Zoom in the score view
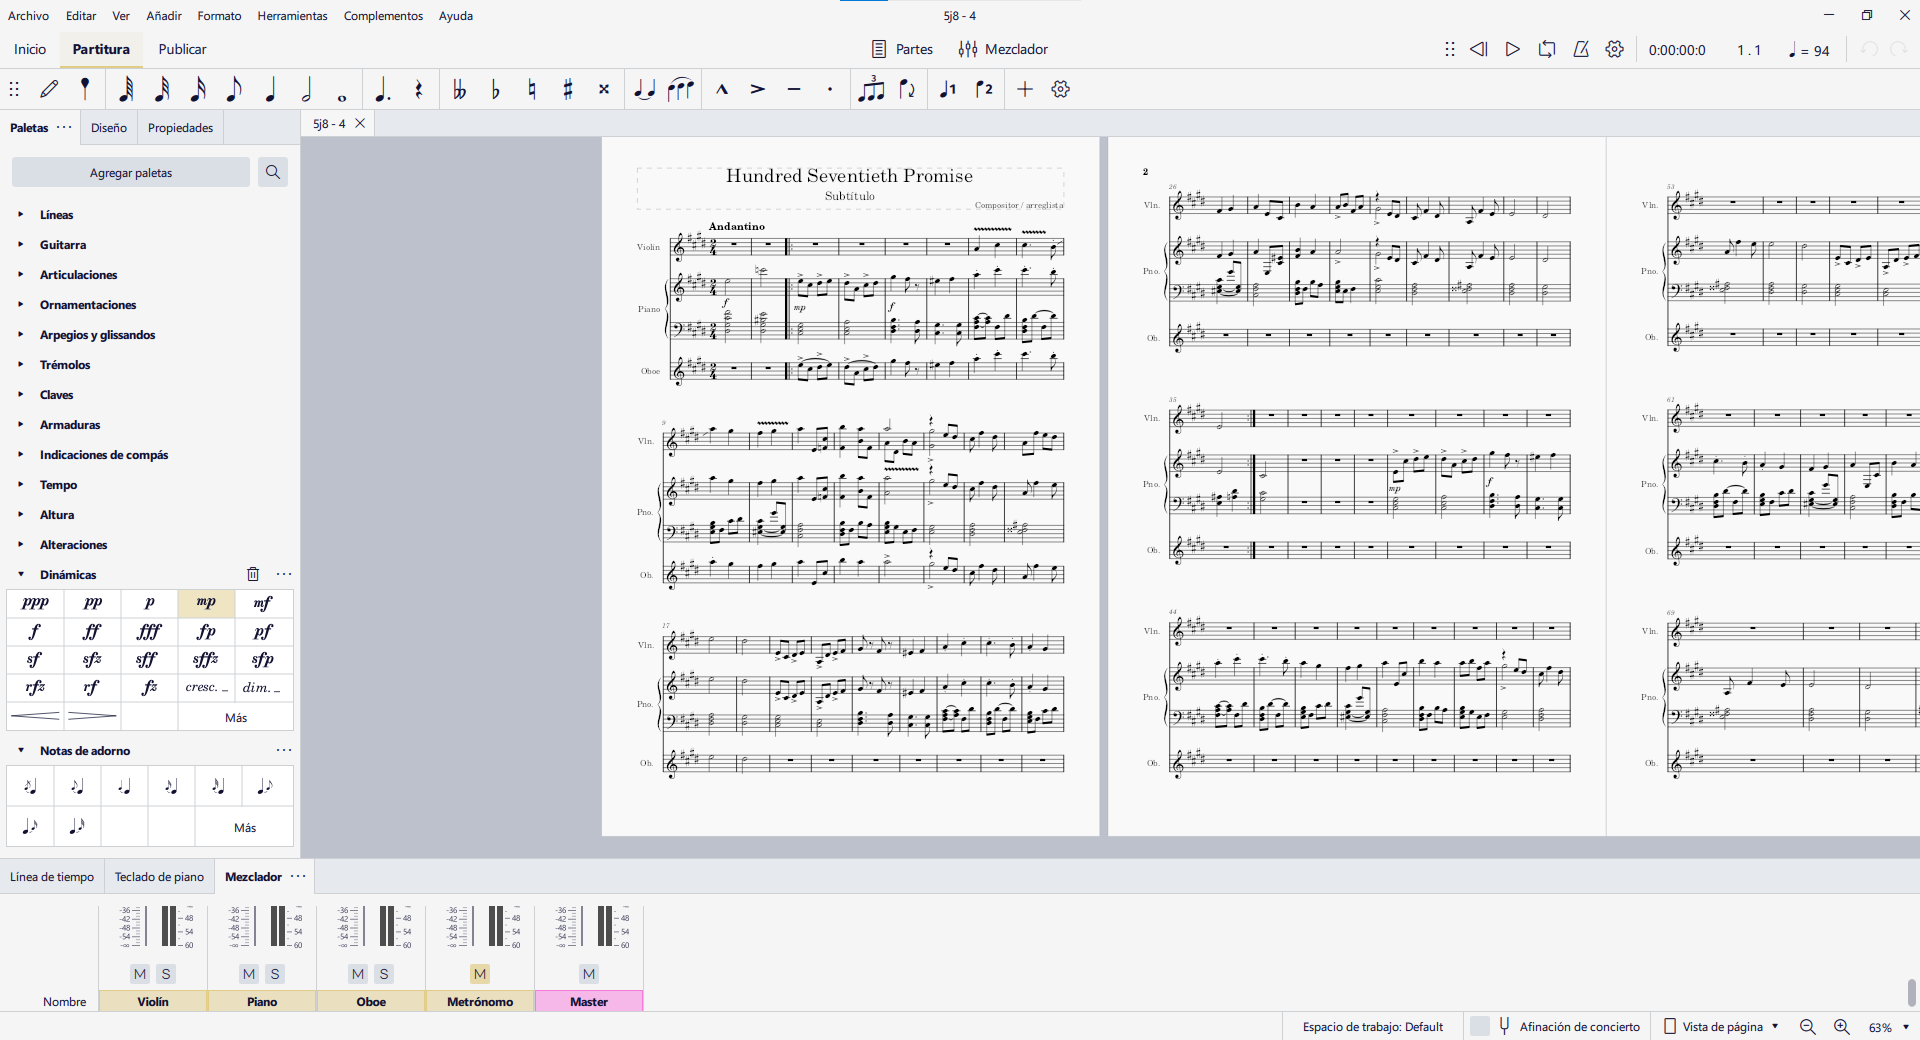The width and height of the screenshot is (1920, 1040). (x=1841, y=1027)
